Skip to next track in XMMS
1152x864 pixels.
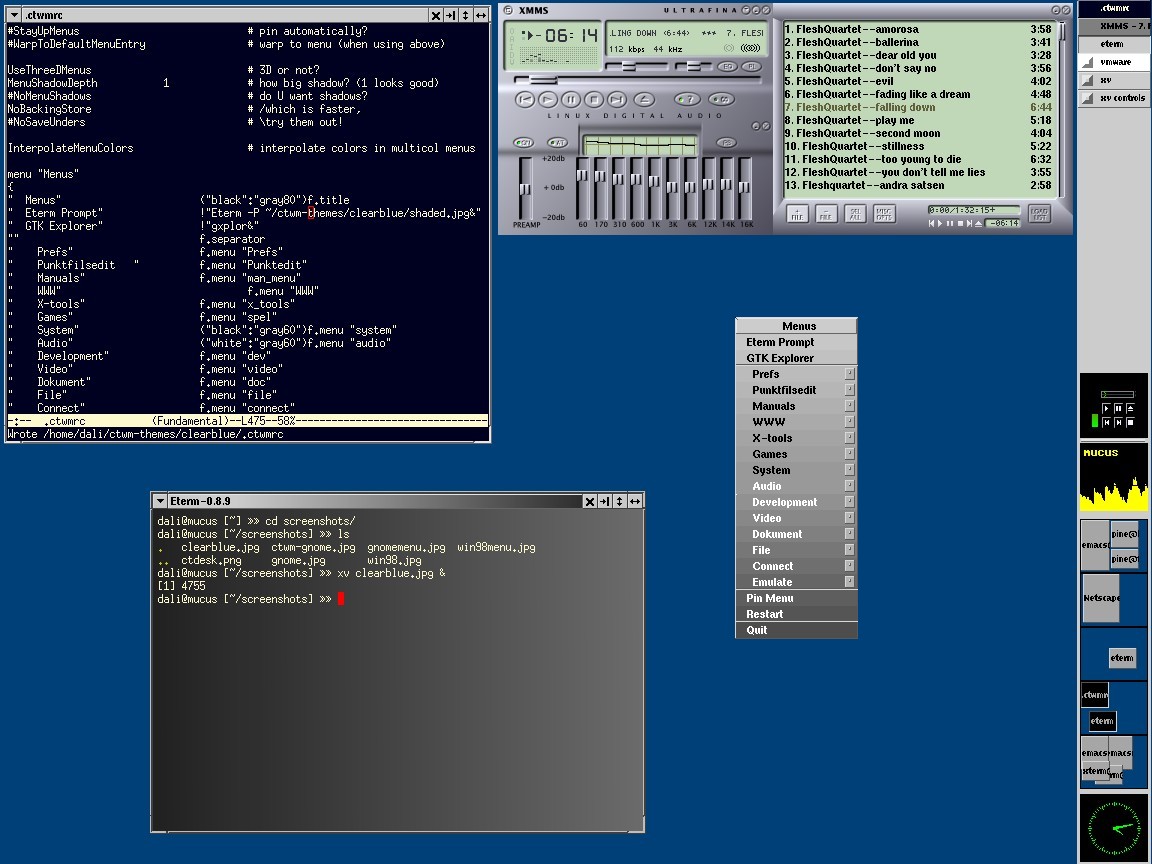tap(617, 99)
